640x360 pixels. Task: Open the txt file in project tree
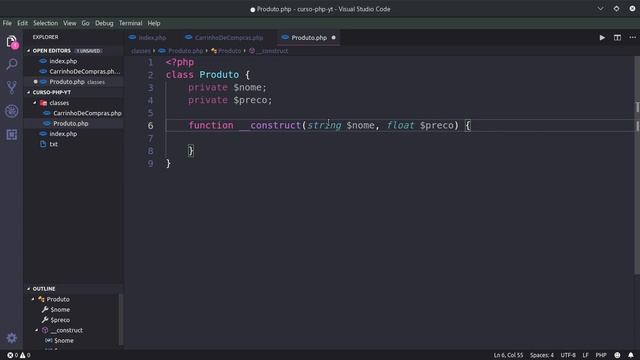coord(53,144)
